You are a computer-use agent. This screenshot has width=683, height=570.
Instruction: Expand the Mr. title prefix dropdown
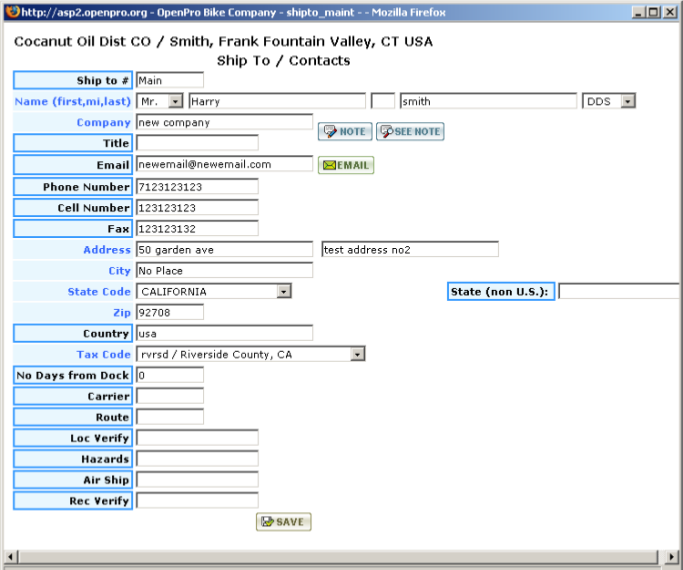(x=176, y=101)
